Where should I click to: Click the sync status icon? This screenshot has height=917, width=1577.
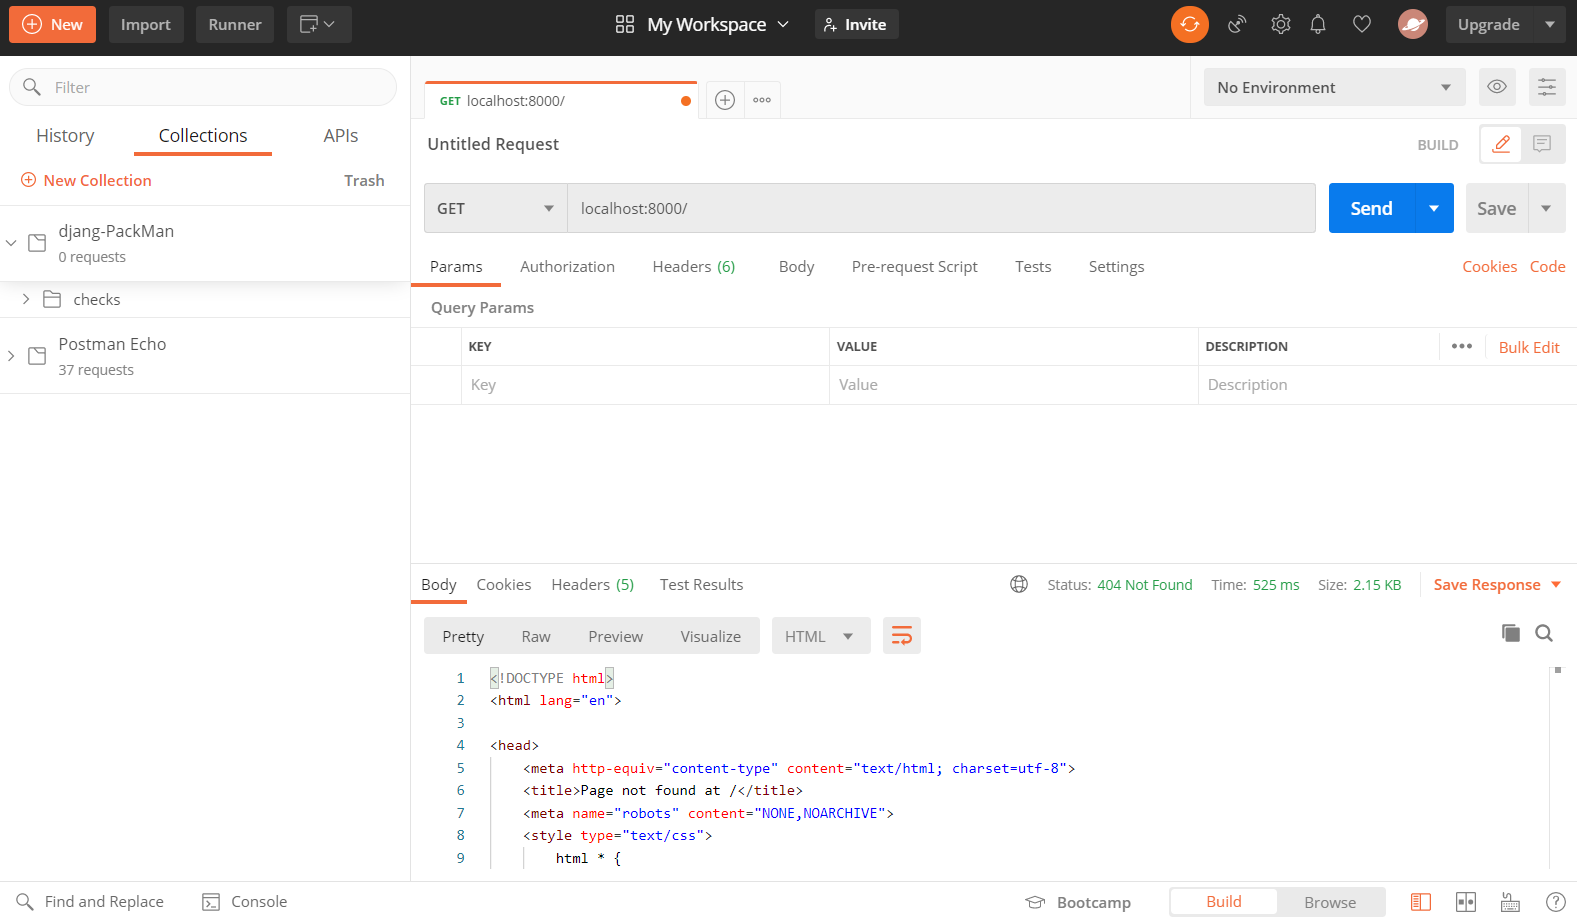1189,24
